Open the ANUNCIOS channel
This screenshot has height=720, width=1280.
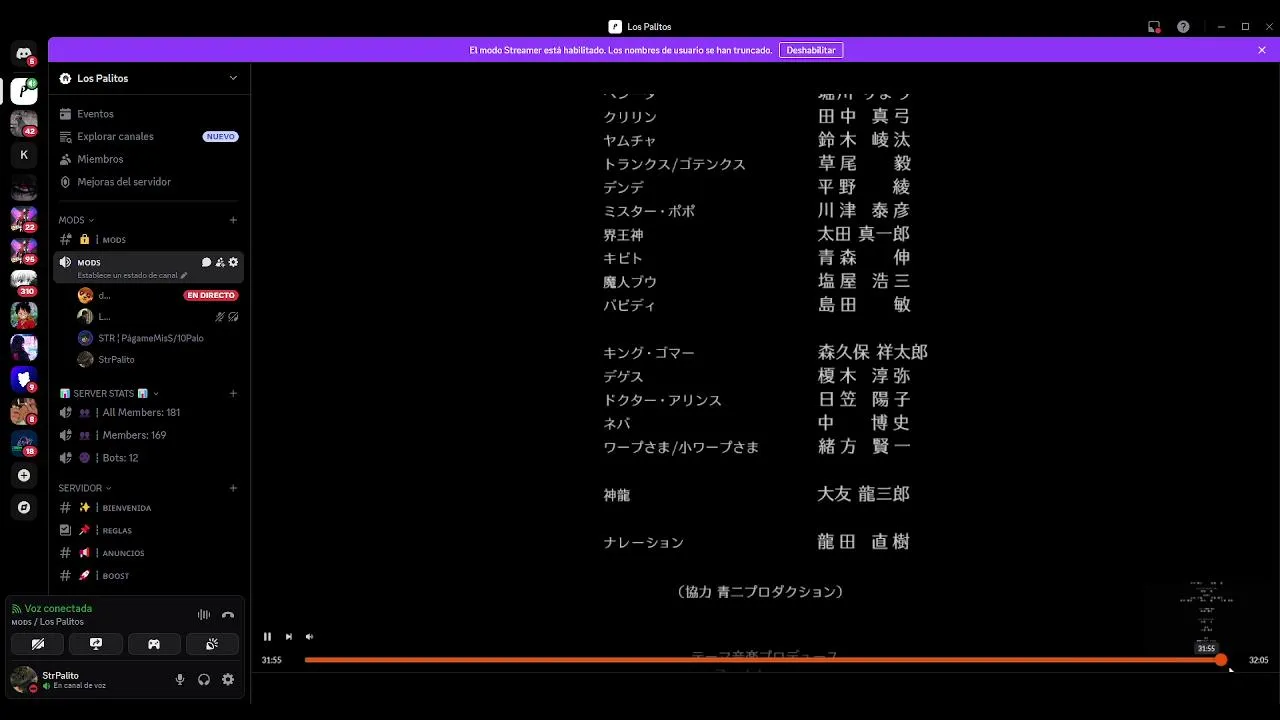click(148, 553)
